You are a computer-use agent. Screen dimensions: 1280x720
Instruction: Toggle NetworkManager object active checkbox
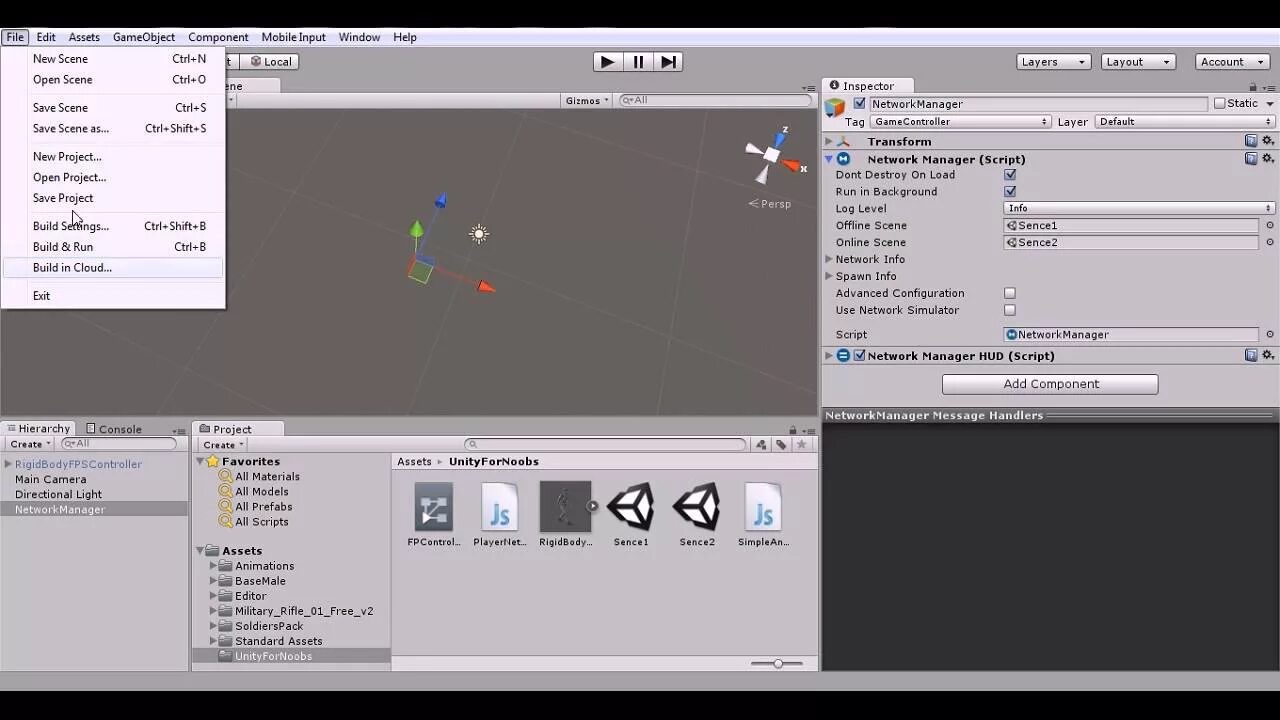point(859,104)
